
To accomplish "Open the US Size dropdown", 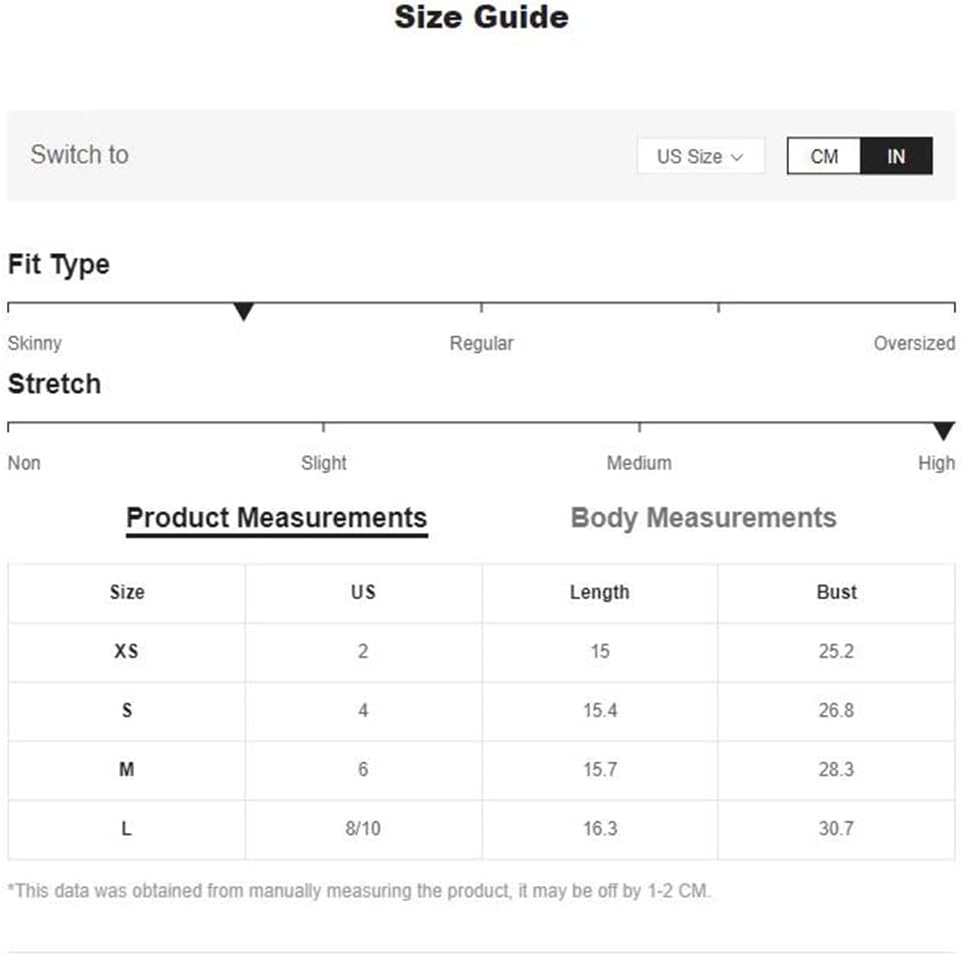I will 701,156.
